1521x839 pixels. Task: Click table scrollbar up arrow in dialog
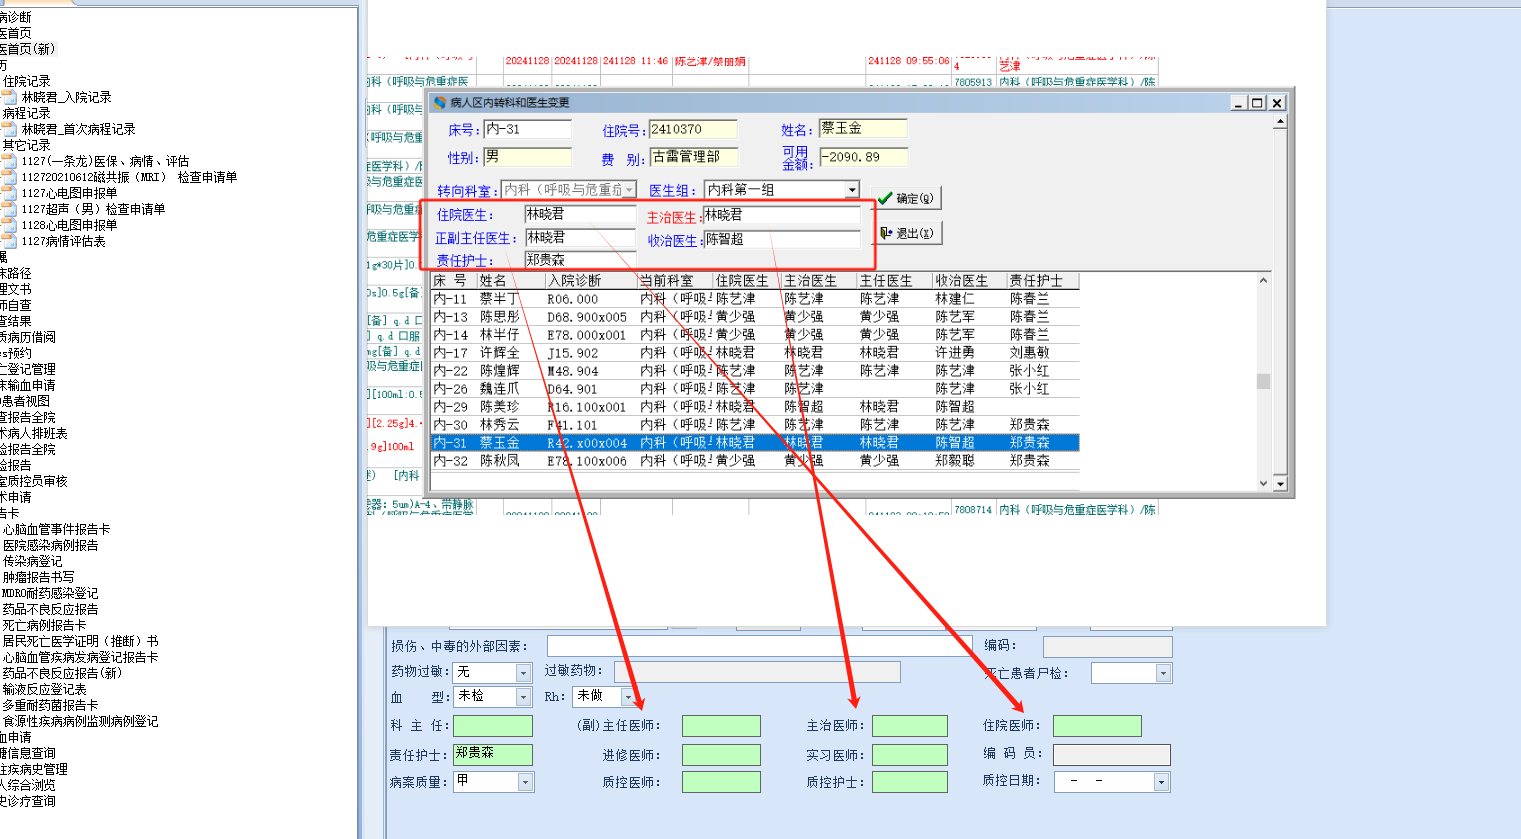pyautogui.click(x=1263, y=280)
